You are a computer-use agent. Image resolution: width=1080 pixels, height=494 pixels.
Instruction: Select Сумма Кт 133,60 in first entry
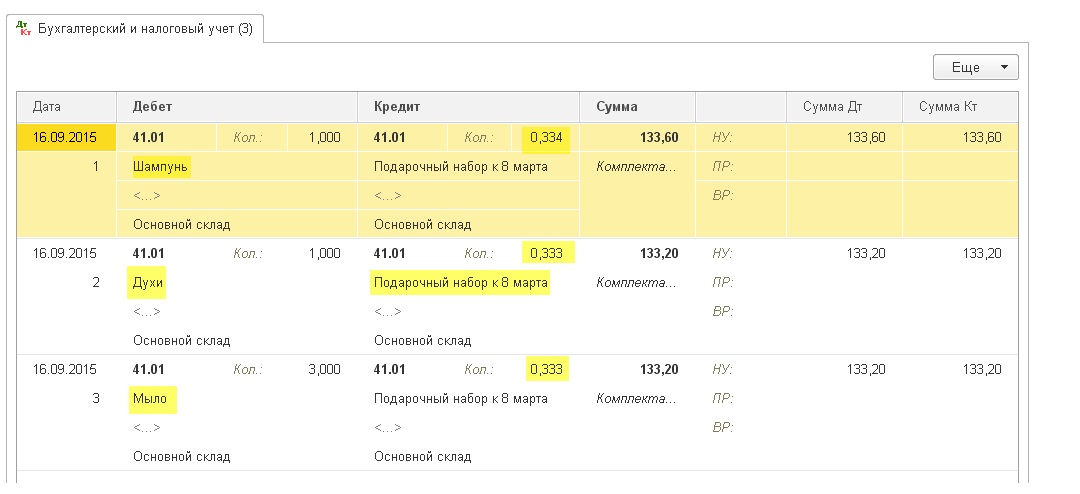960,138
